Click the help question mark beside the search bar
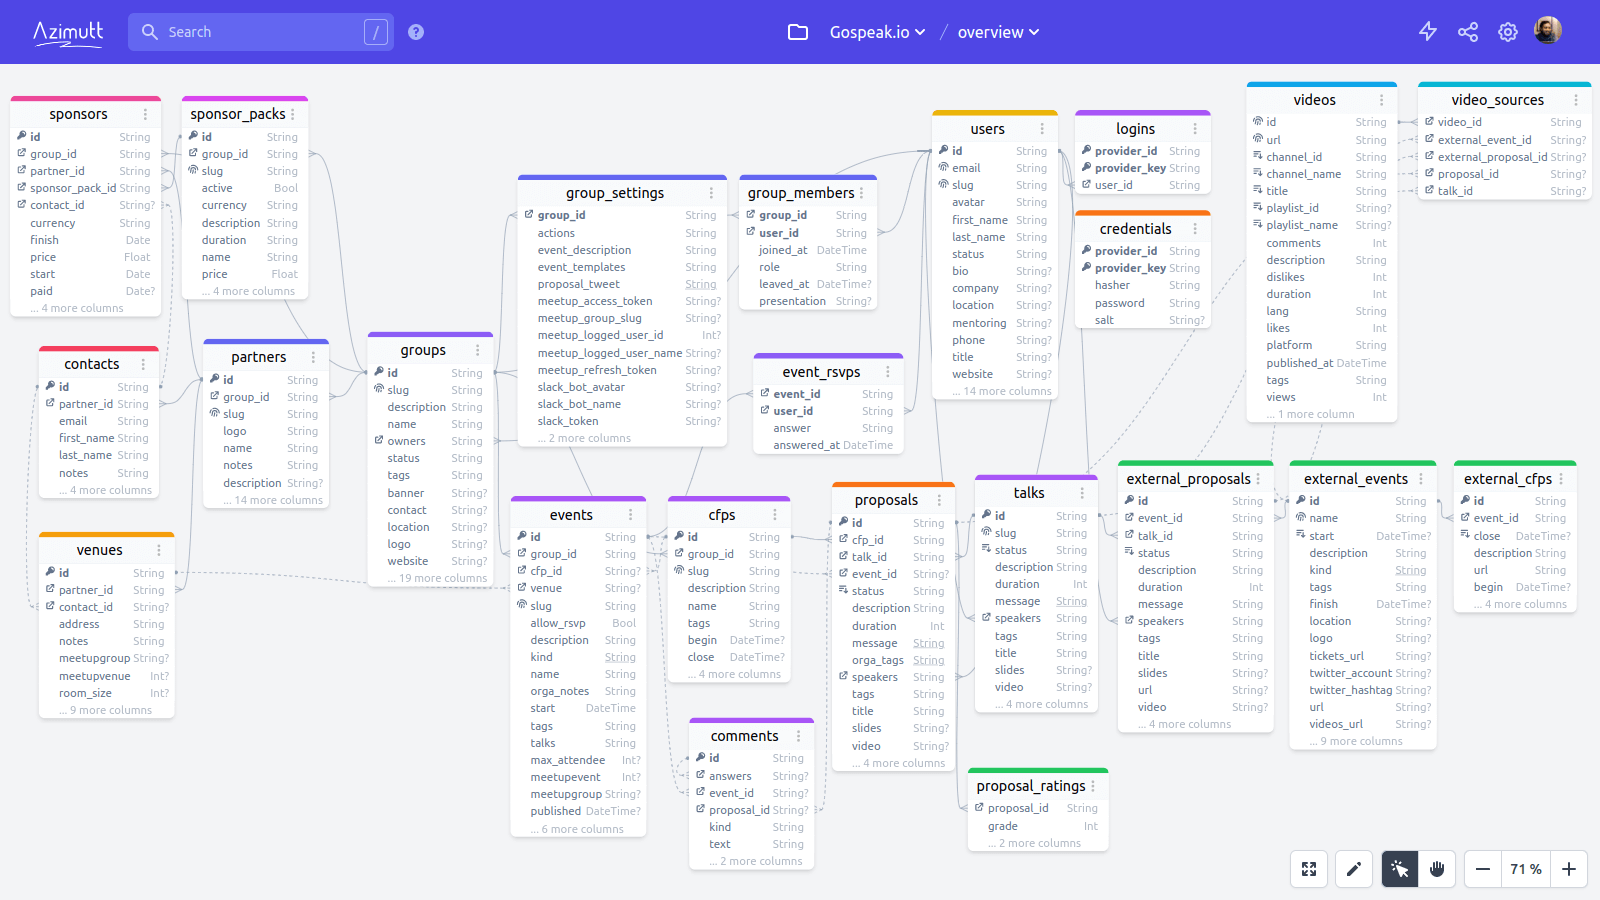This screenshot has width=1600, height=900. pyautogui.click(x=415, y=31)
